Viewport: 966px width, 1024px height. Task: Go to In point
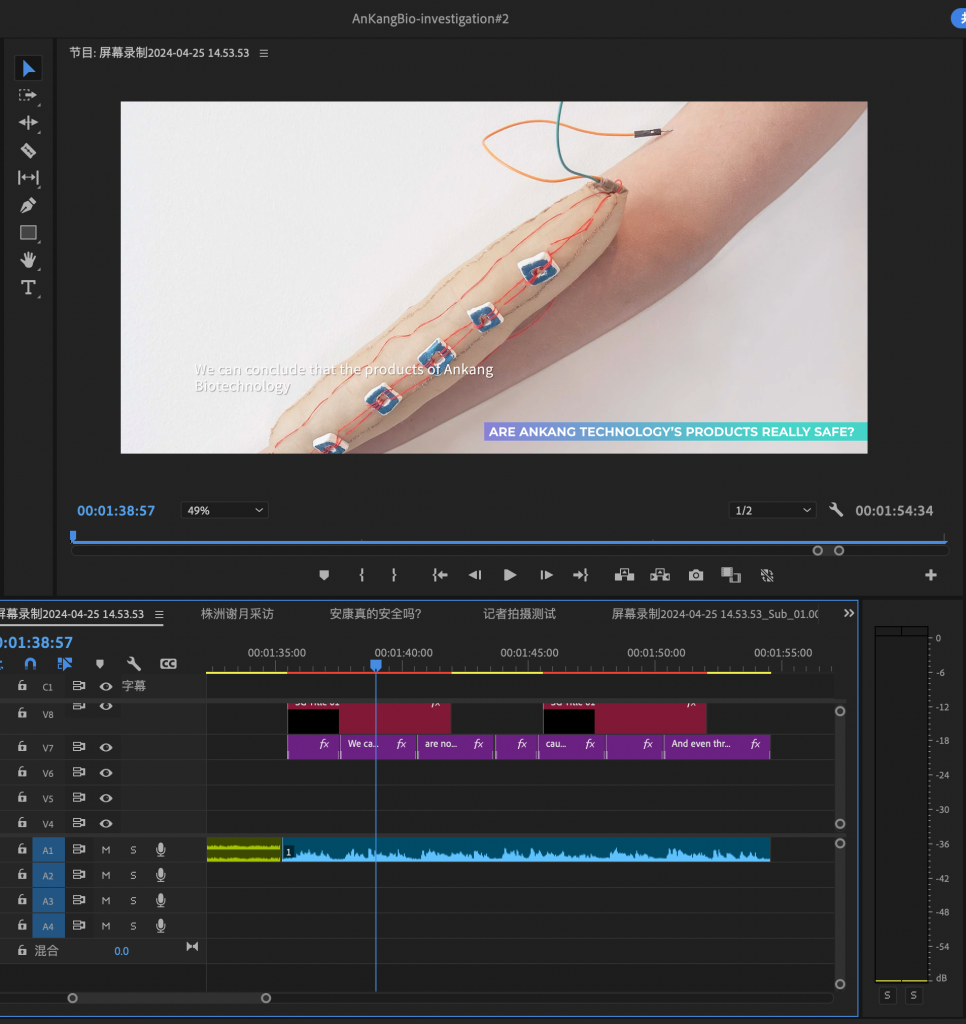[440, 575]
